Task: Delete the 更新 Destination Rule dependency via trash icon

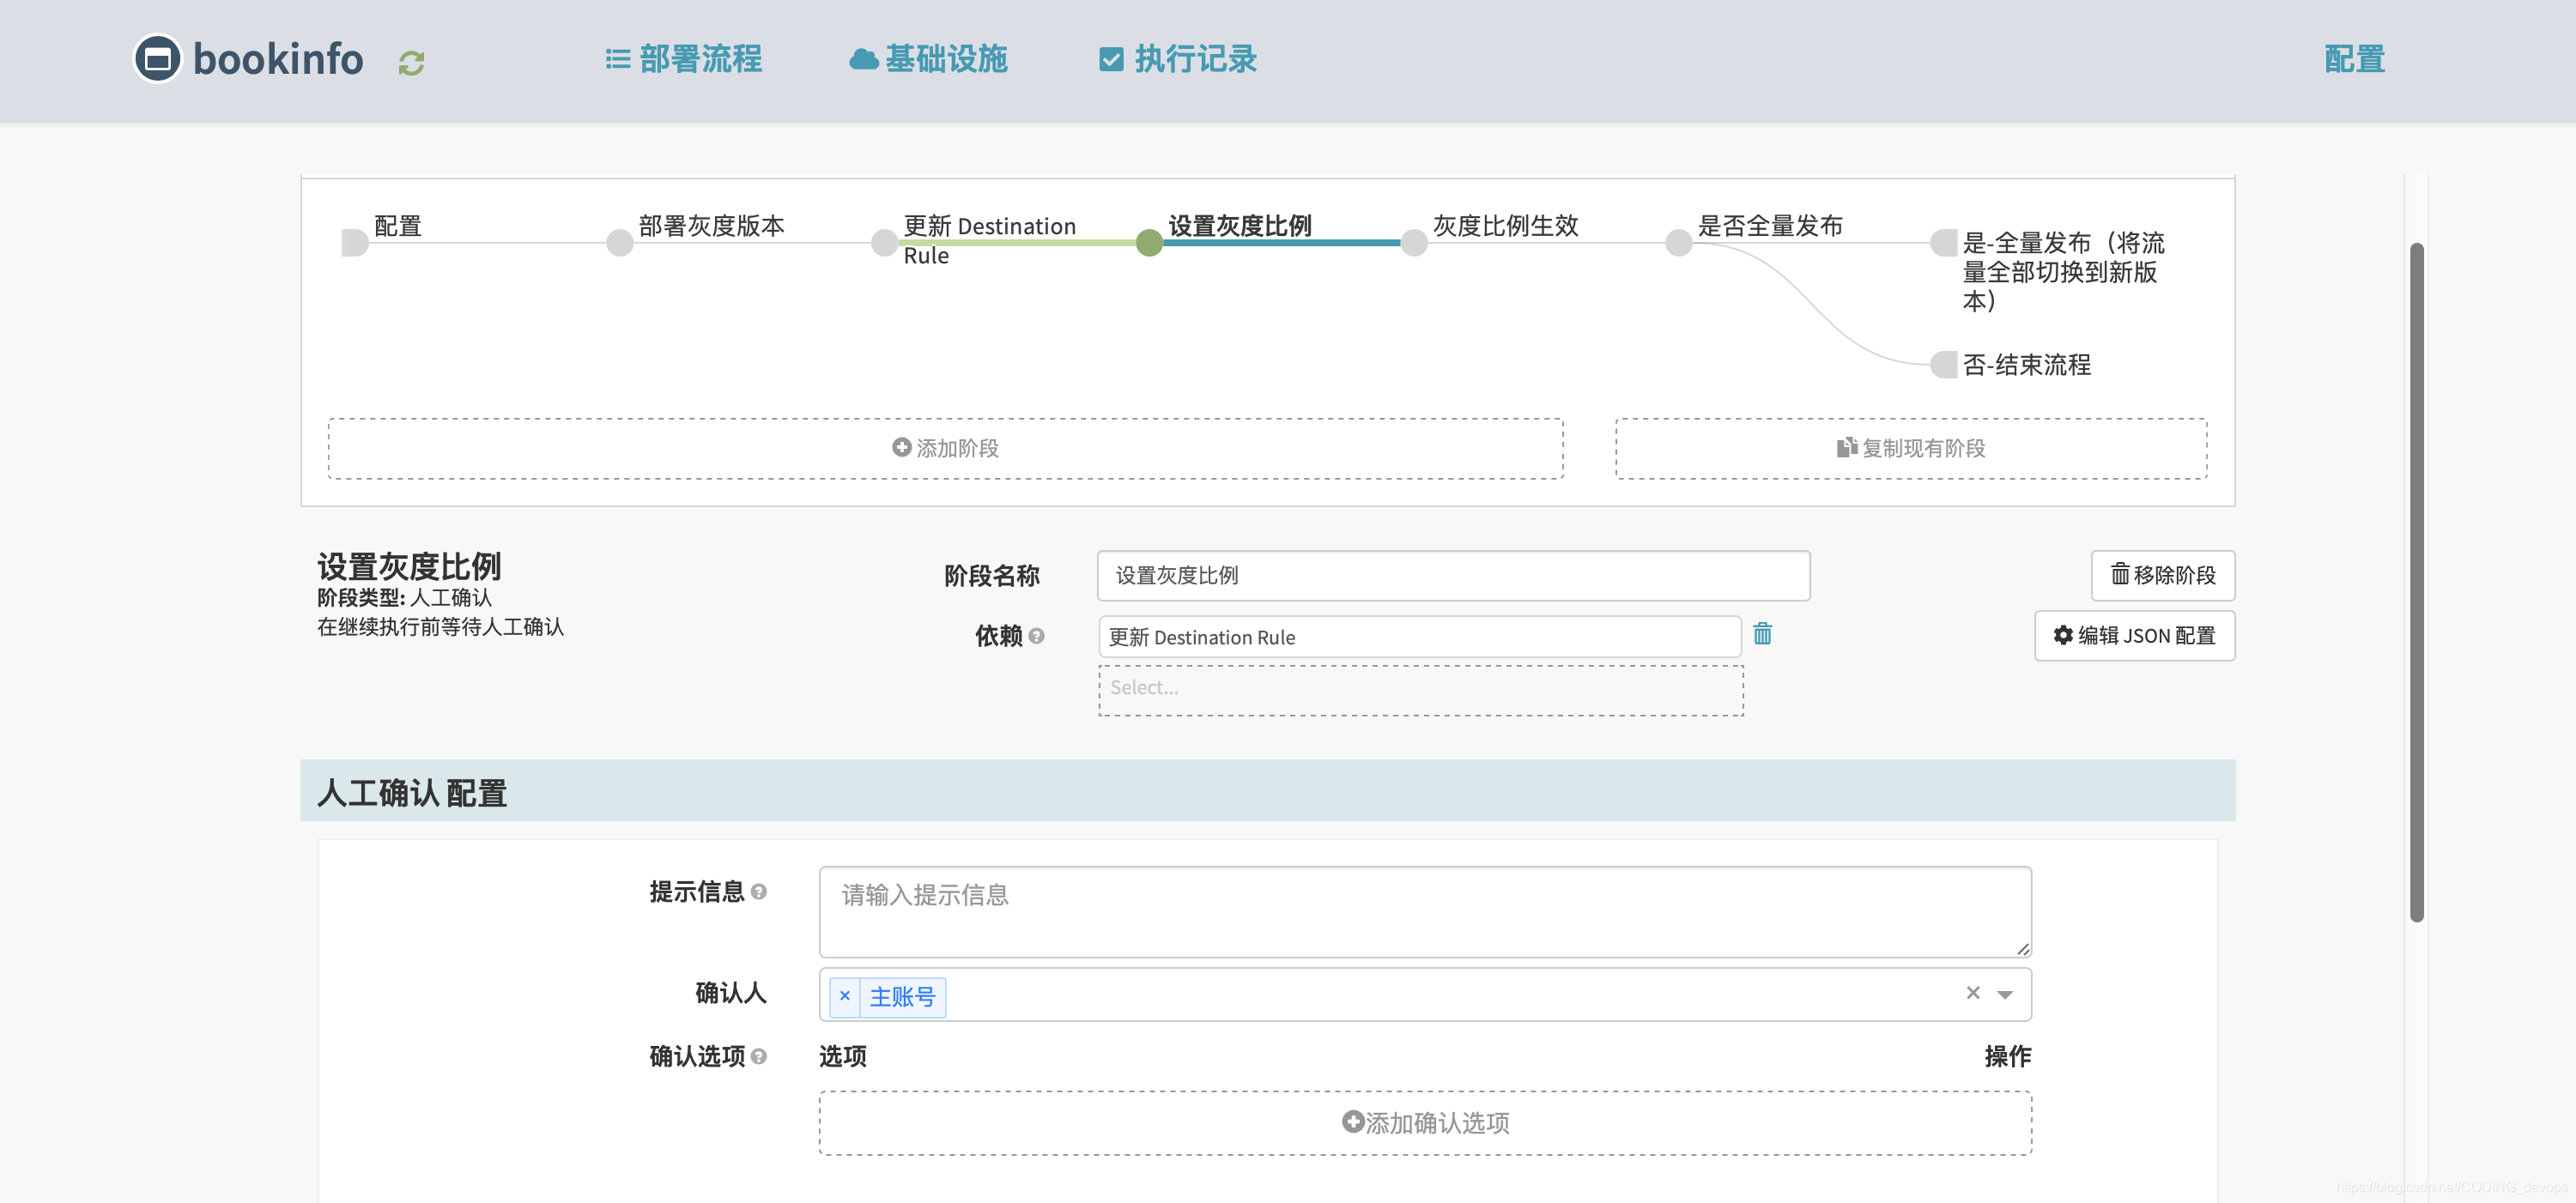Action: [x=1762, y=634]
